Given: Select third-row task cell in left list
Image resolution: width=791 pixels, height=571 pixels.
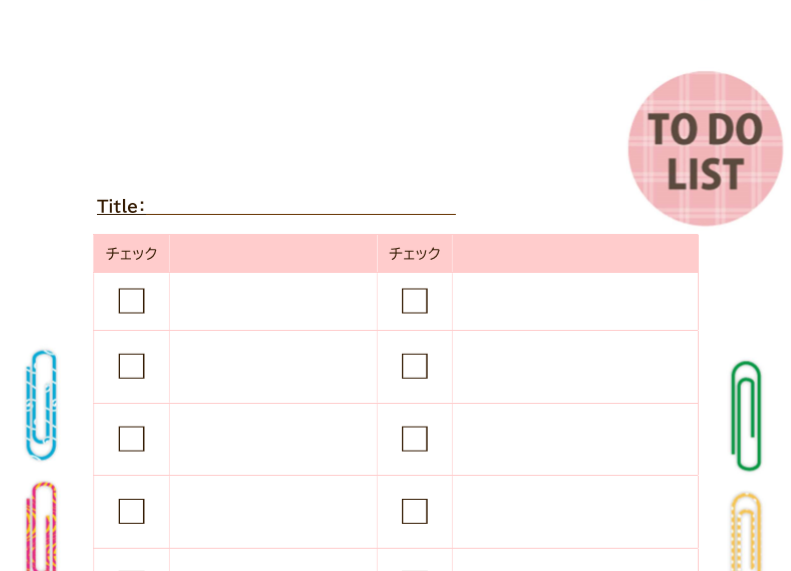Looking at the screenshot, I should pyautogui.click(x=273, y=439).
